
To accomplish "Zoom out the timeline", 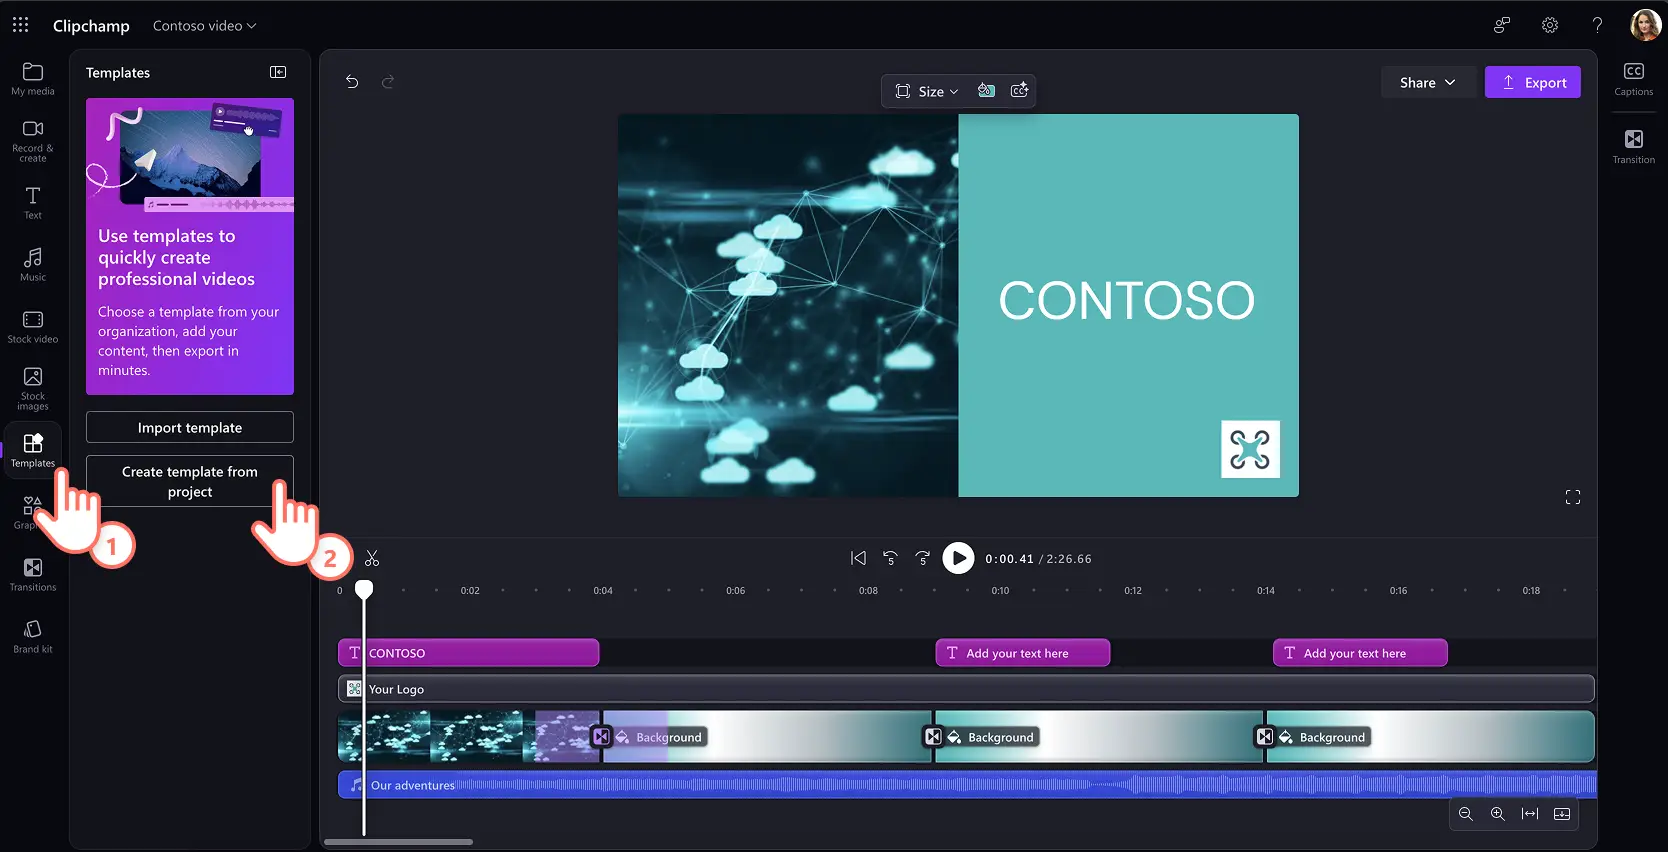I will pyautogui.click(x=1466, y=814).
